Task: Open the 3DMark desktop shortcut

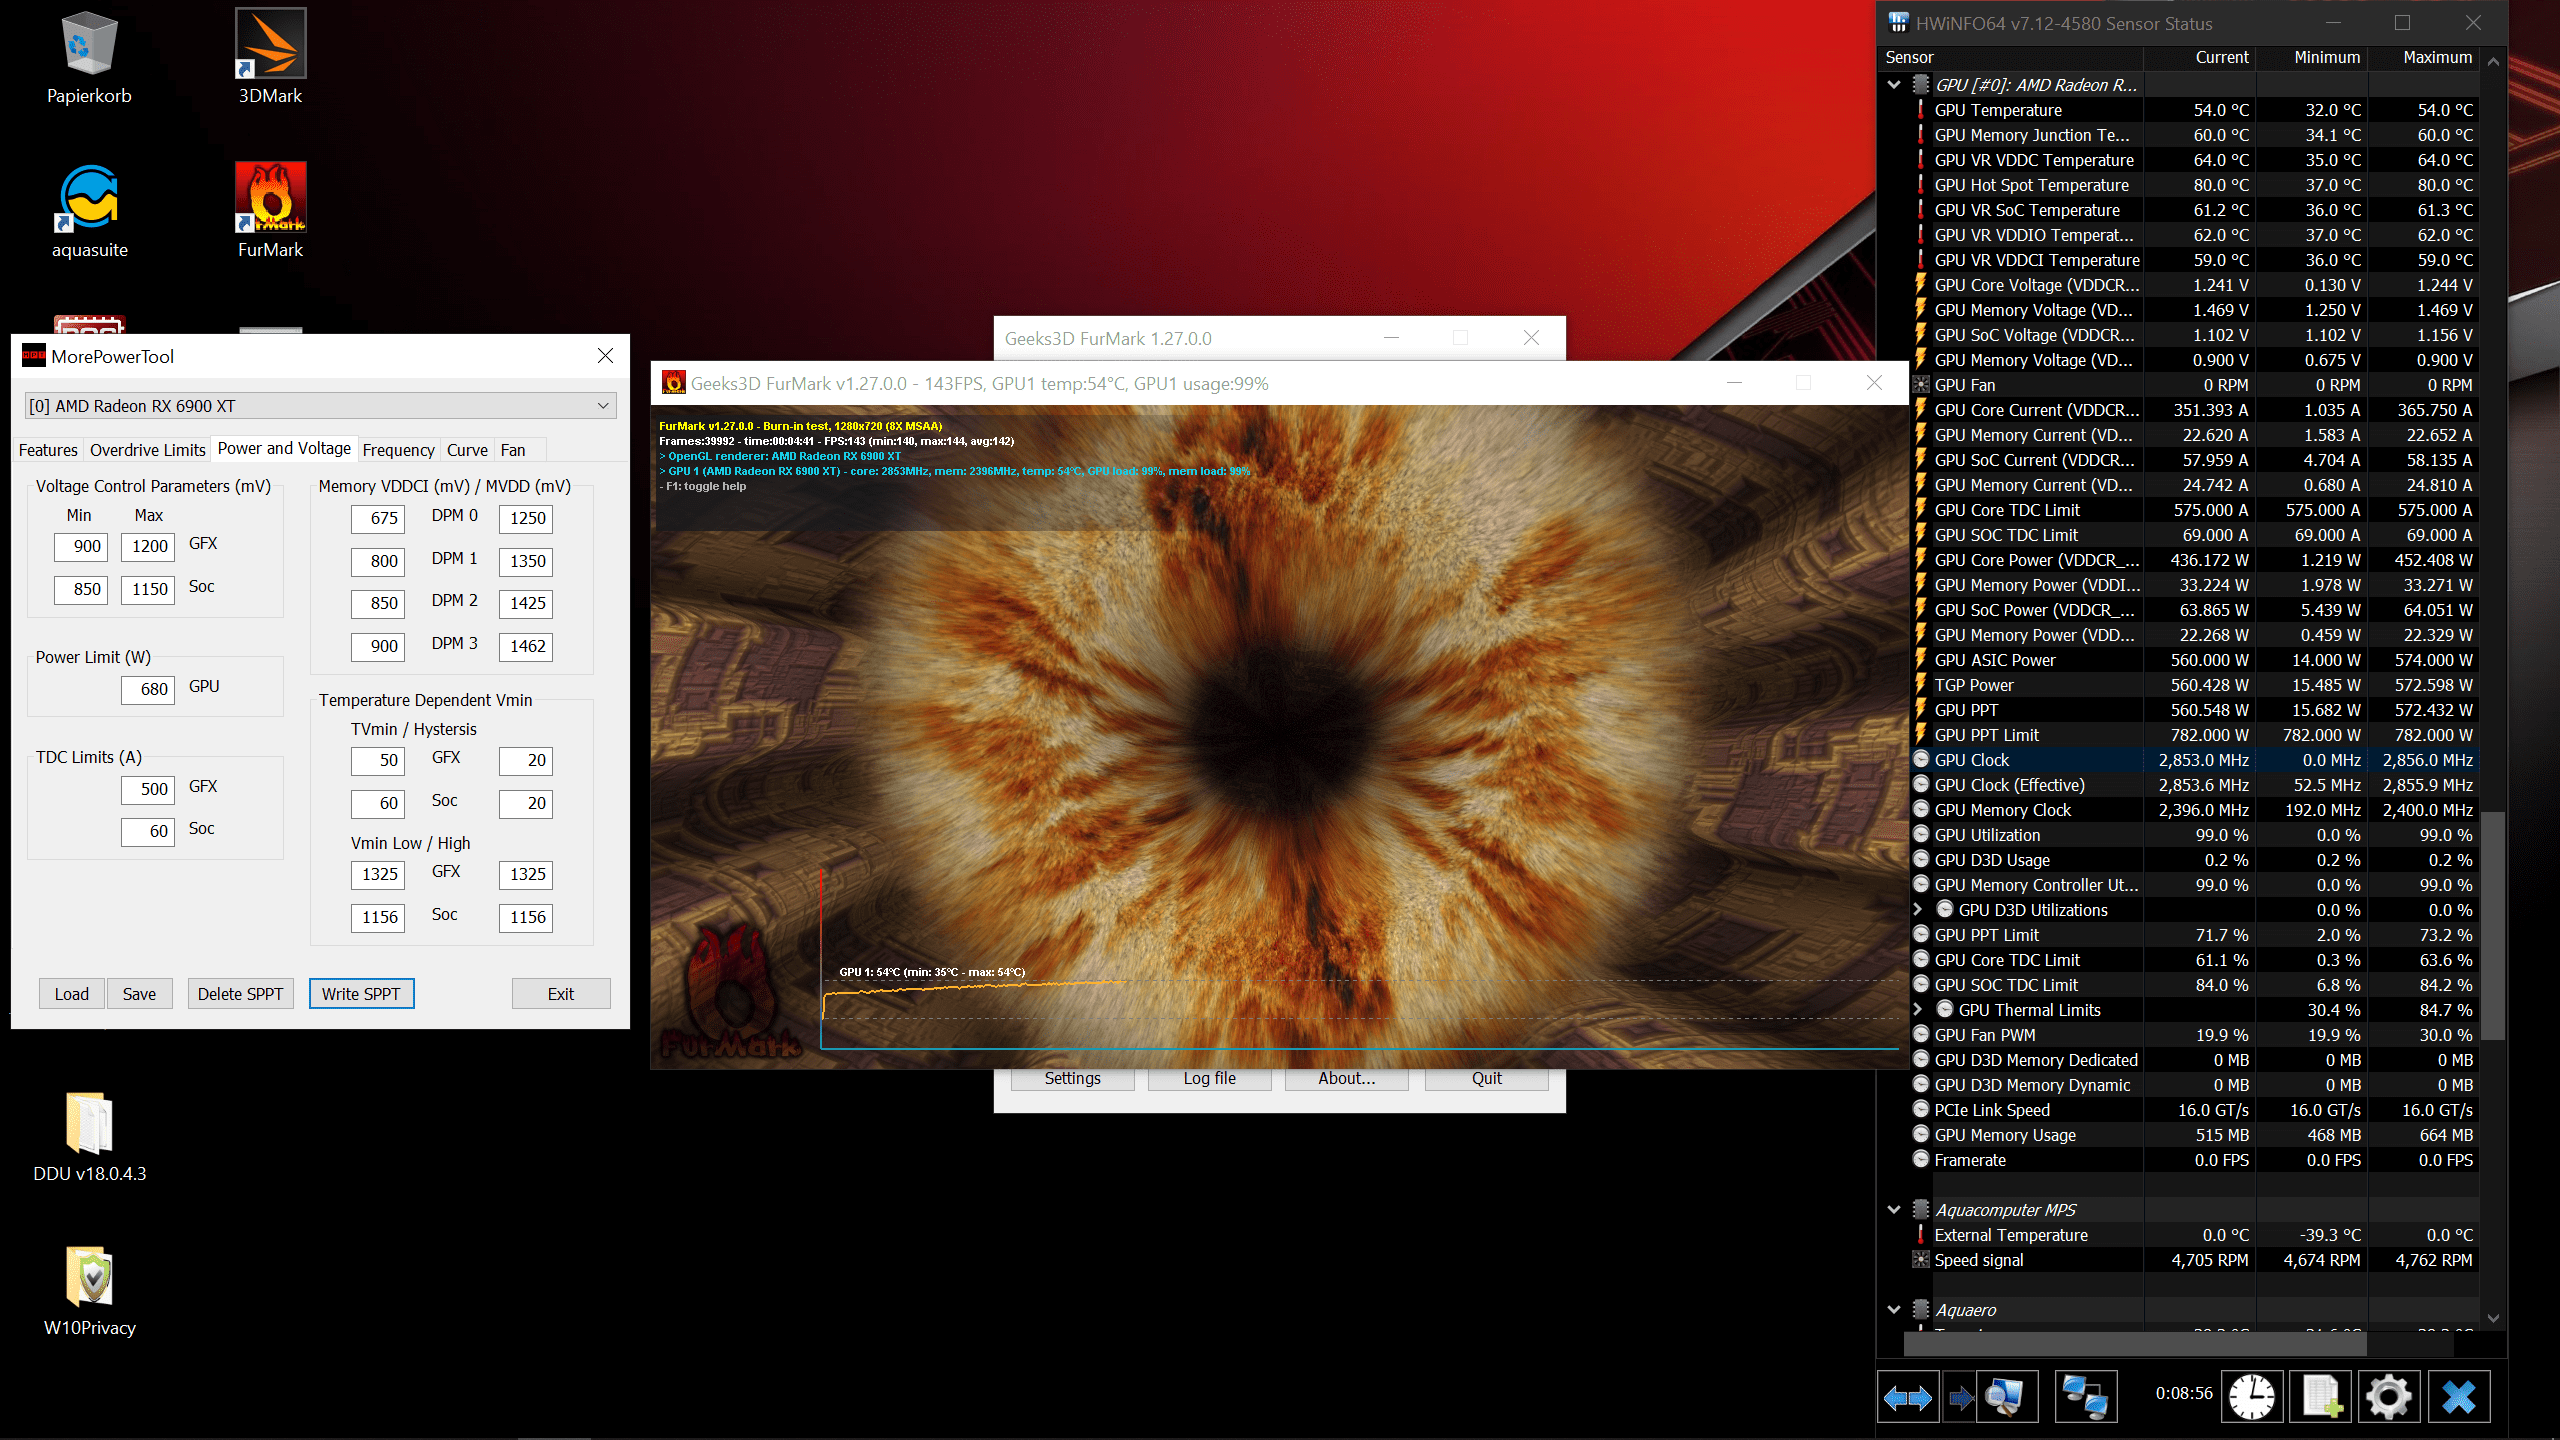Action: tap(270, 56)
